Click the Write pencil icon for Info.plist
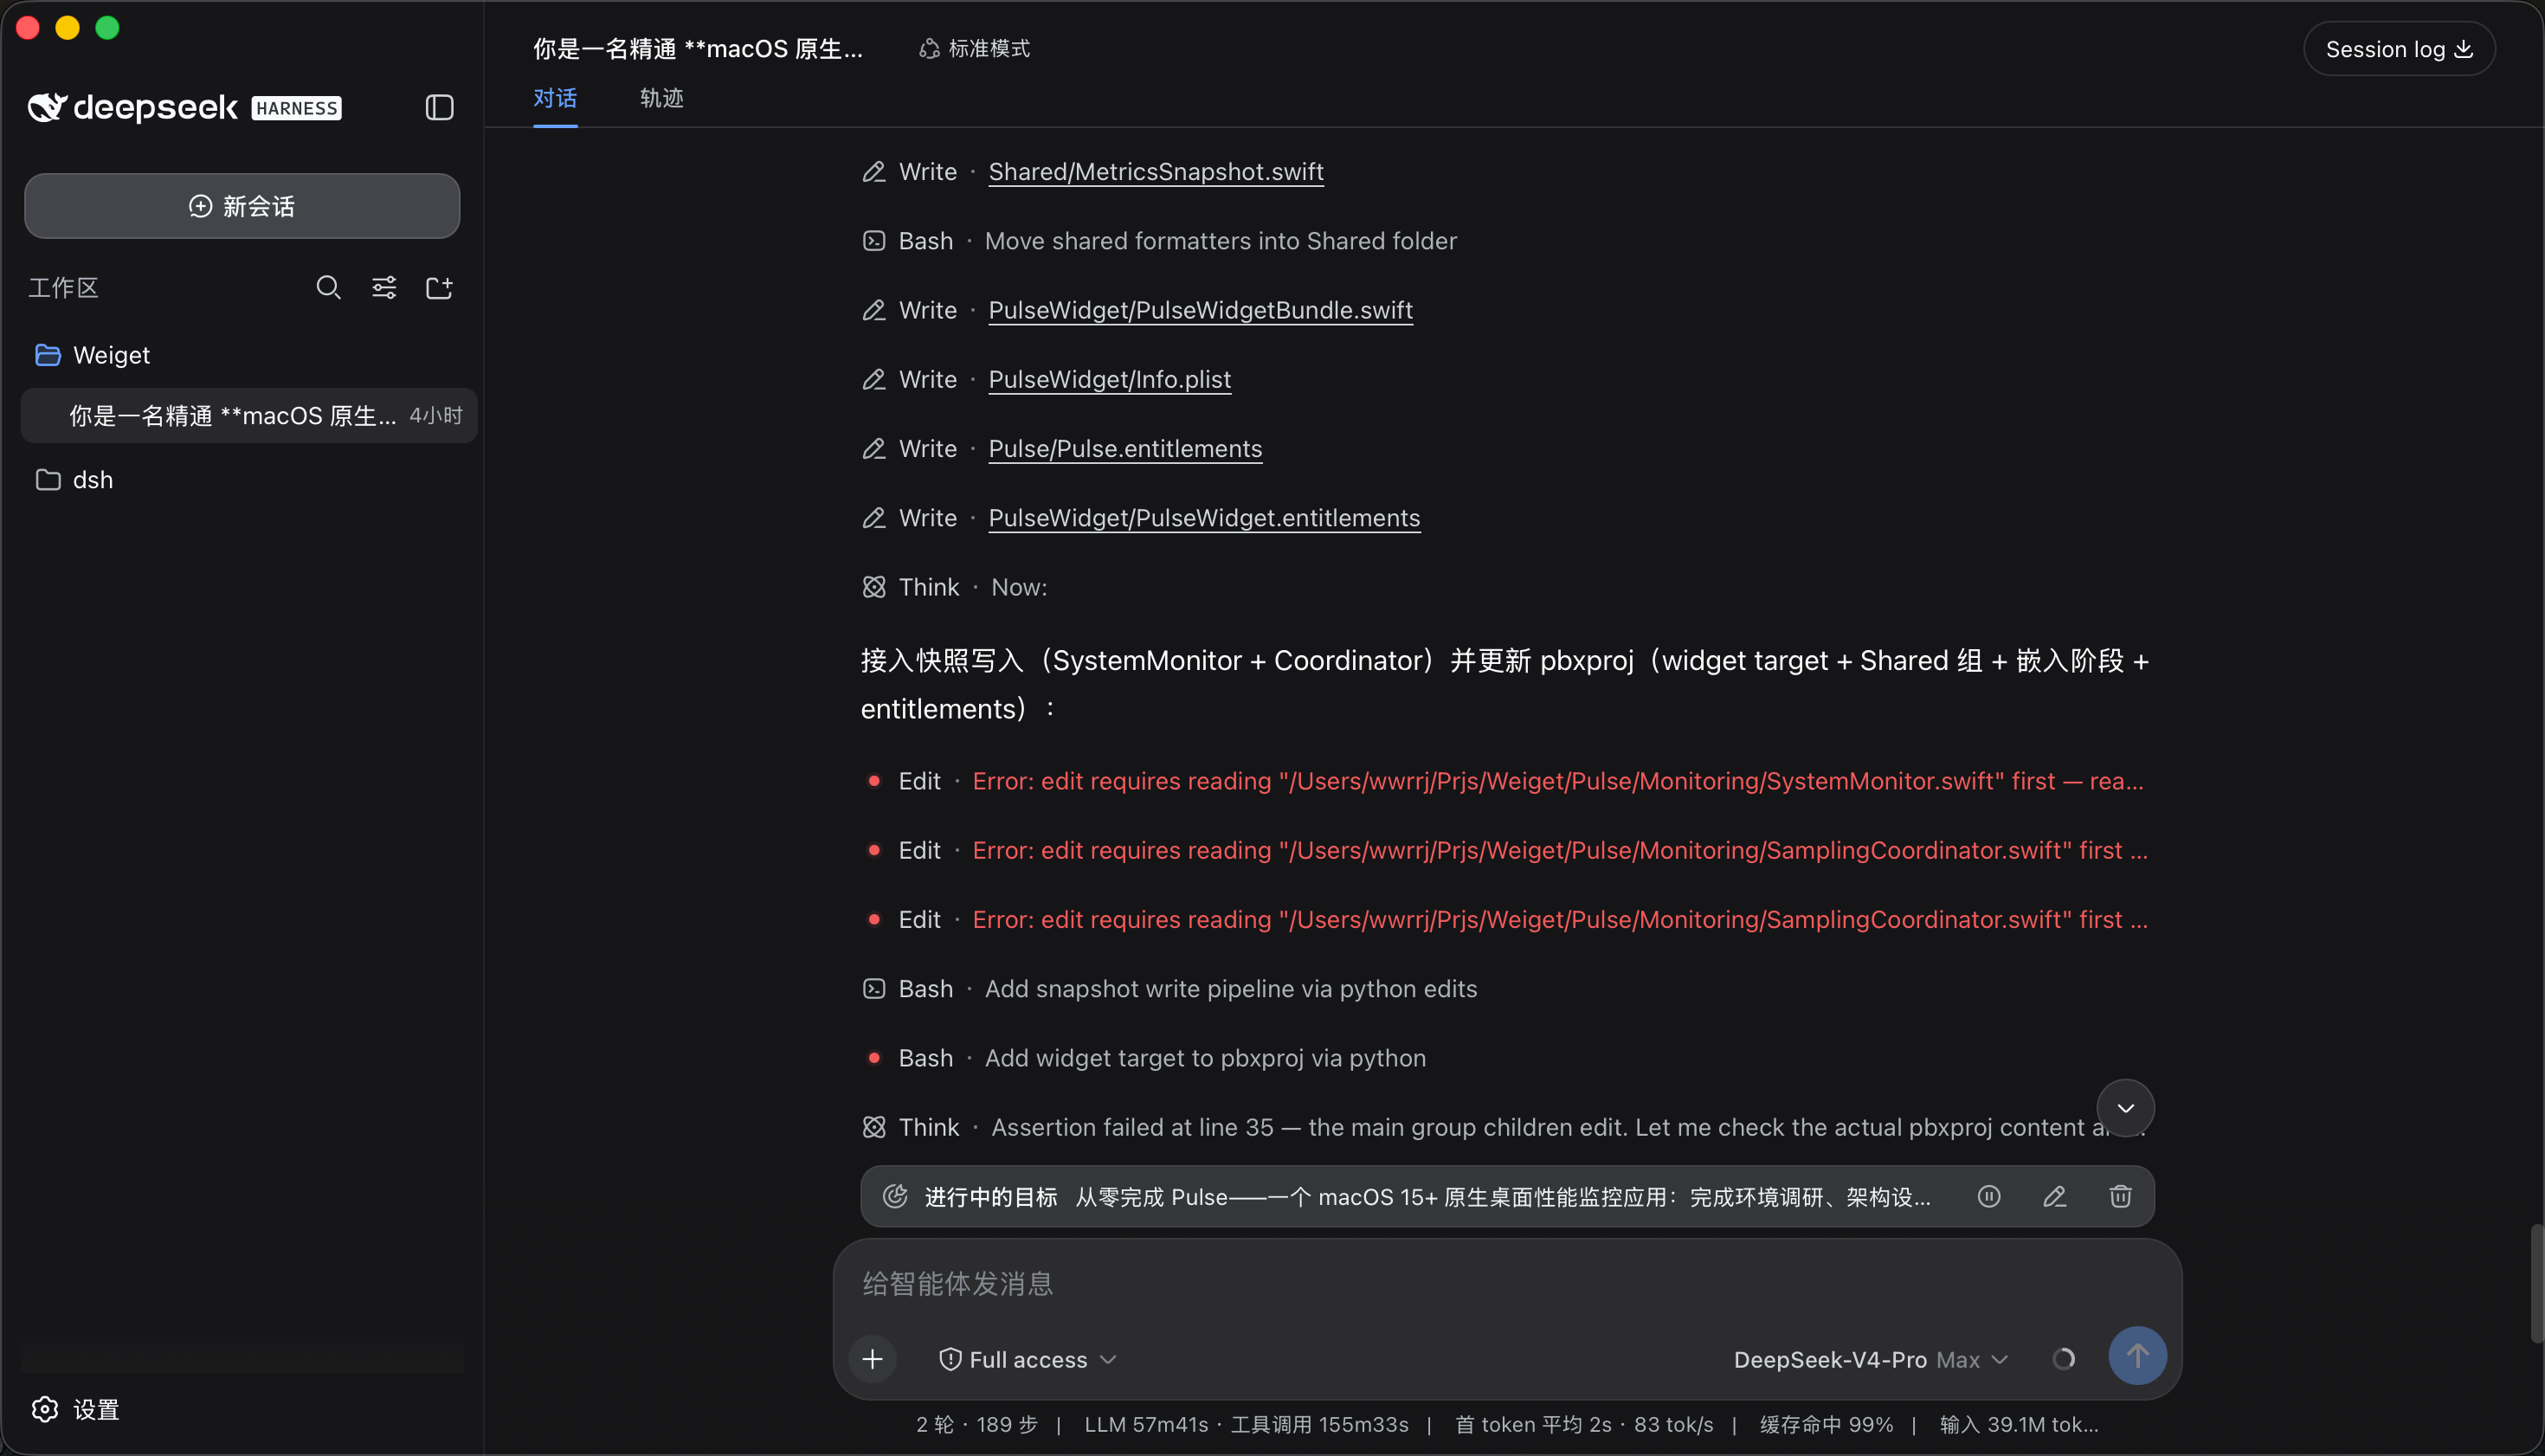 [x=874, y=379]
